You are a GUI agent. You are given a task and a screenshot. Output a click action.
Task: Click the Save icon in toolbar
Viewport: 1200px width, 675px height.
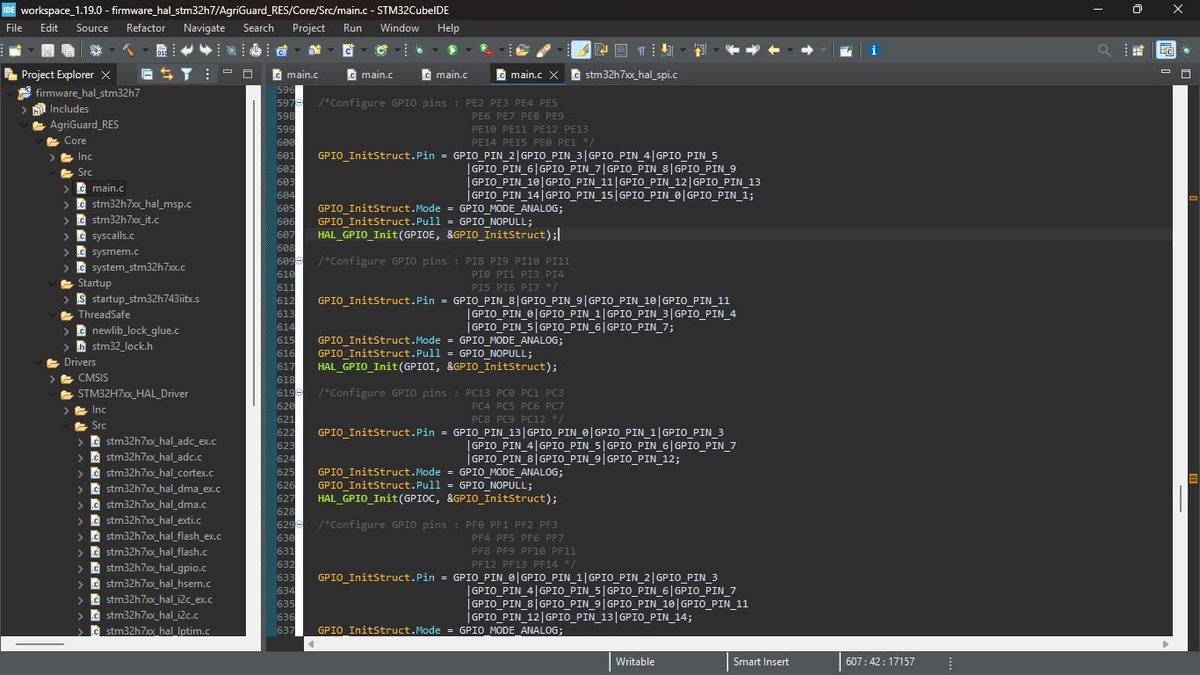(47, 50)
